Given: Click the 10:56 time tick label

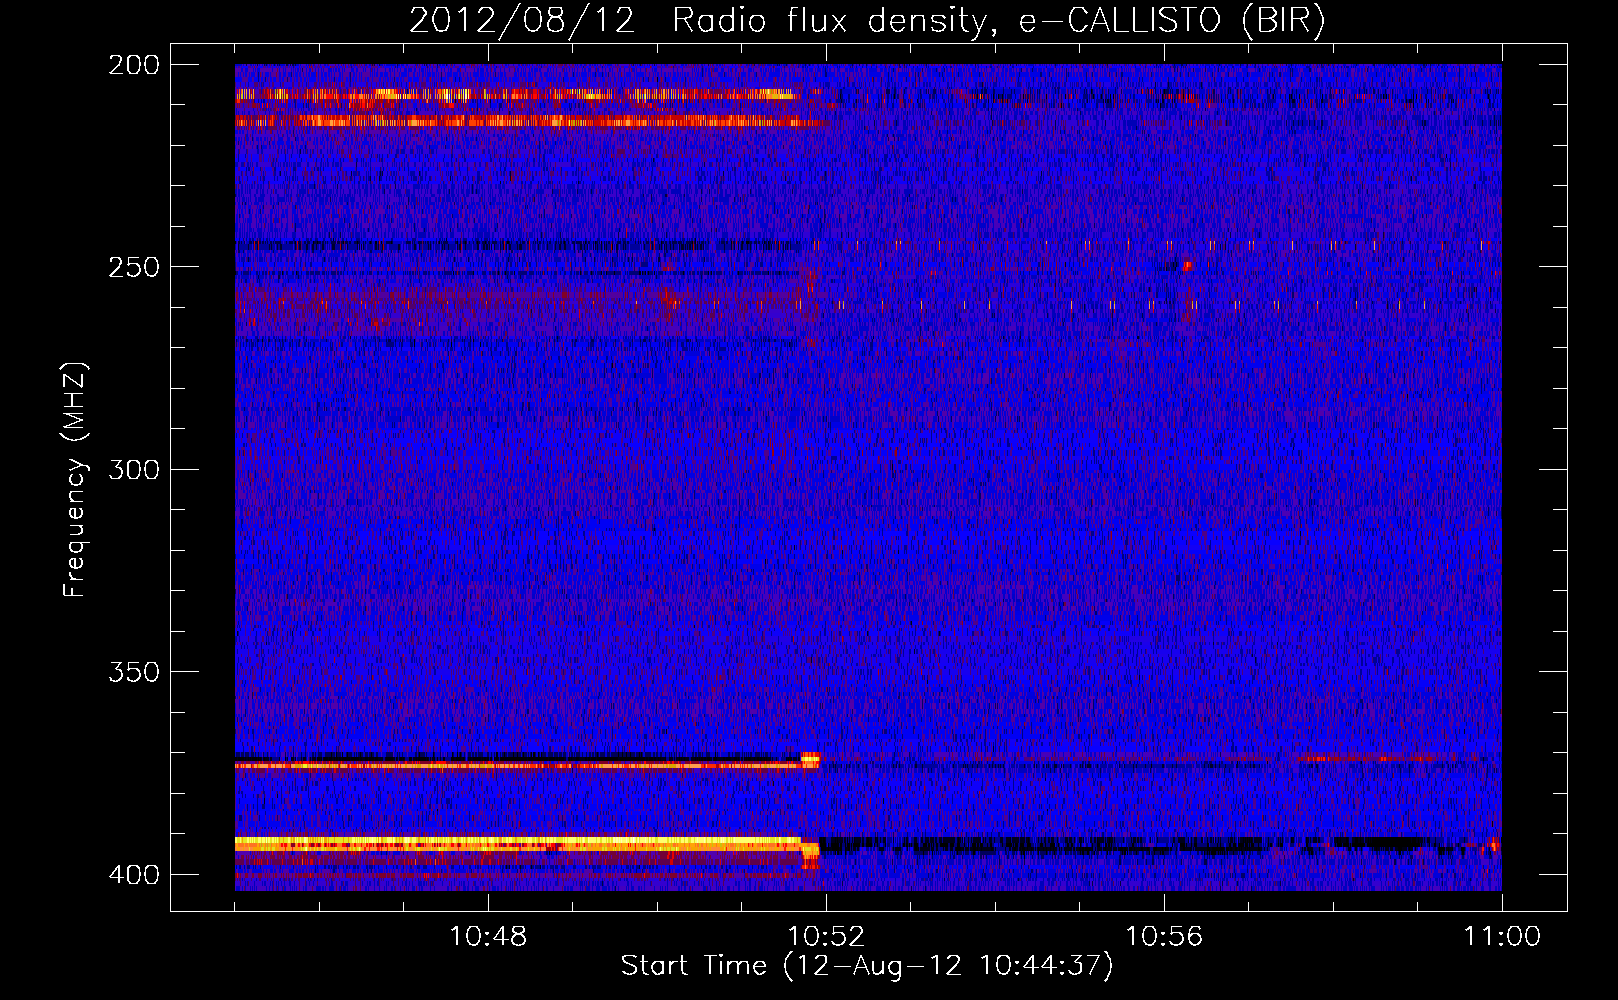Looking at the screenshot, I should point(1164,937).
